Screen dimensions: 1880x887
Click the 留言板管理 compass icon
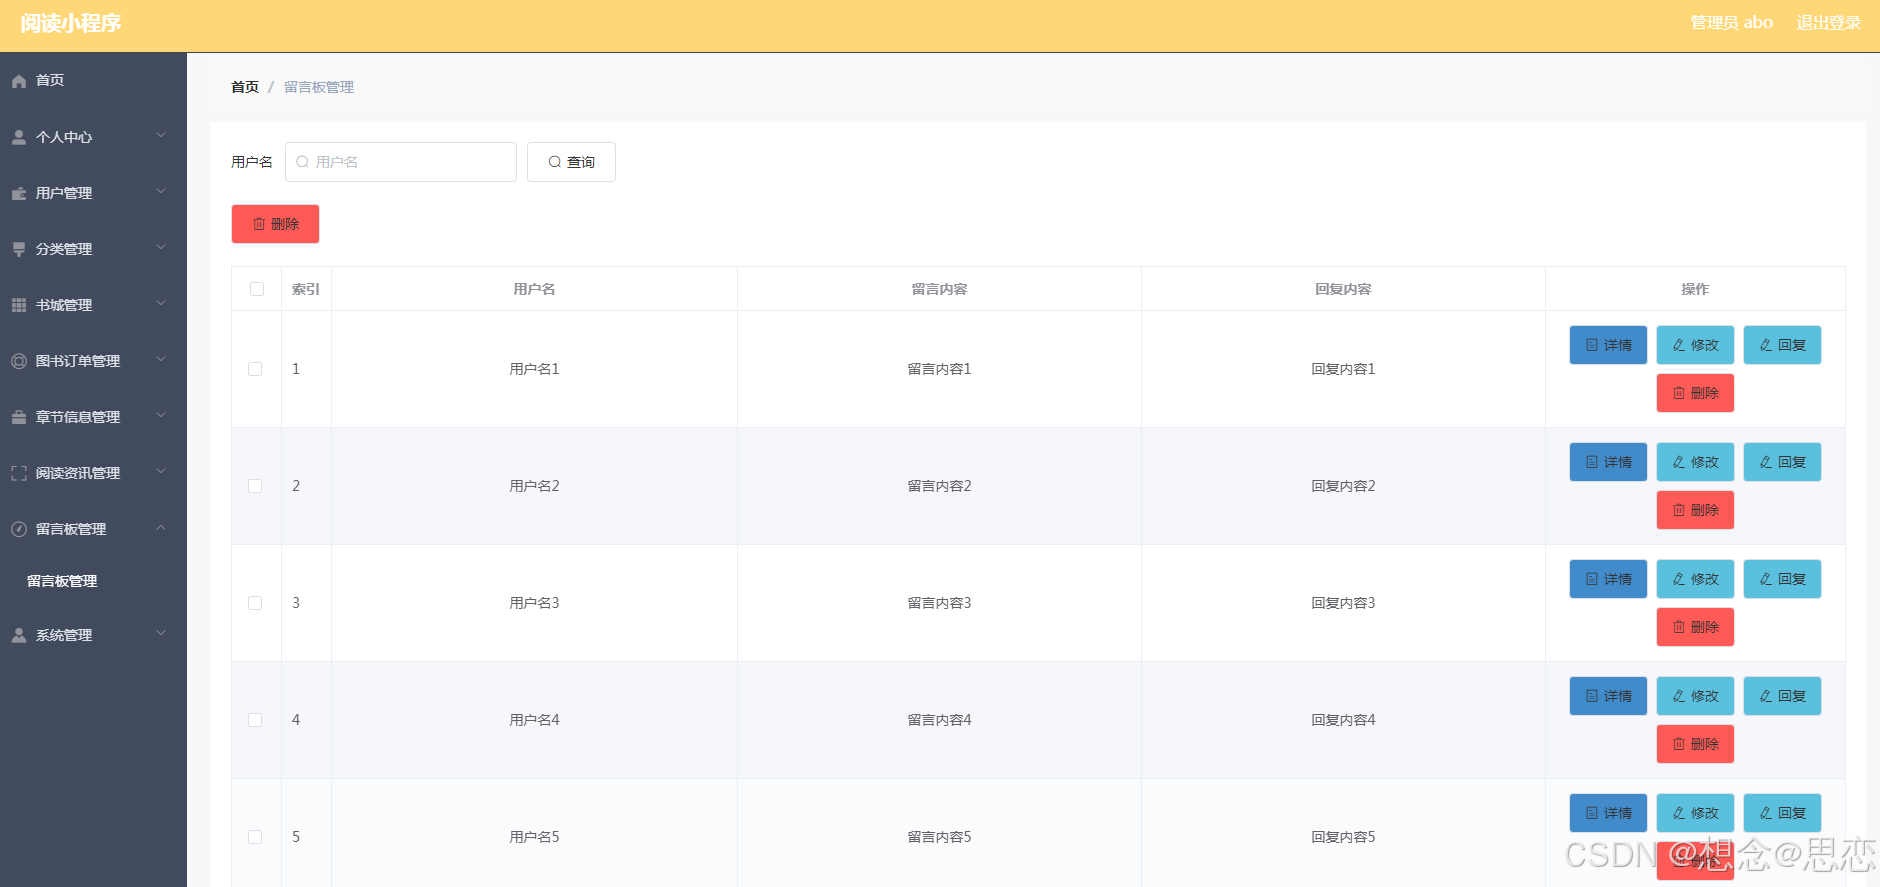(x=19, y=529)
